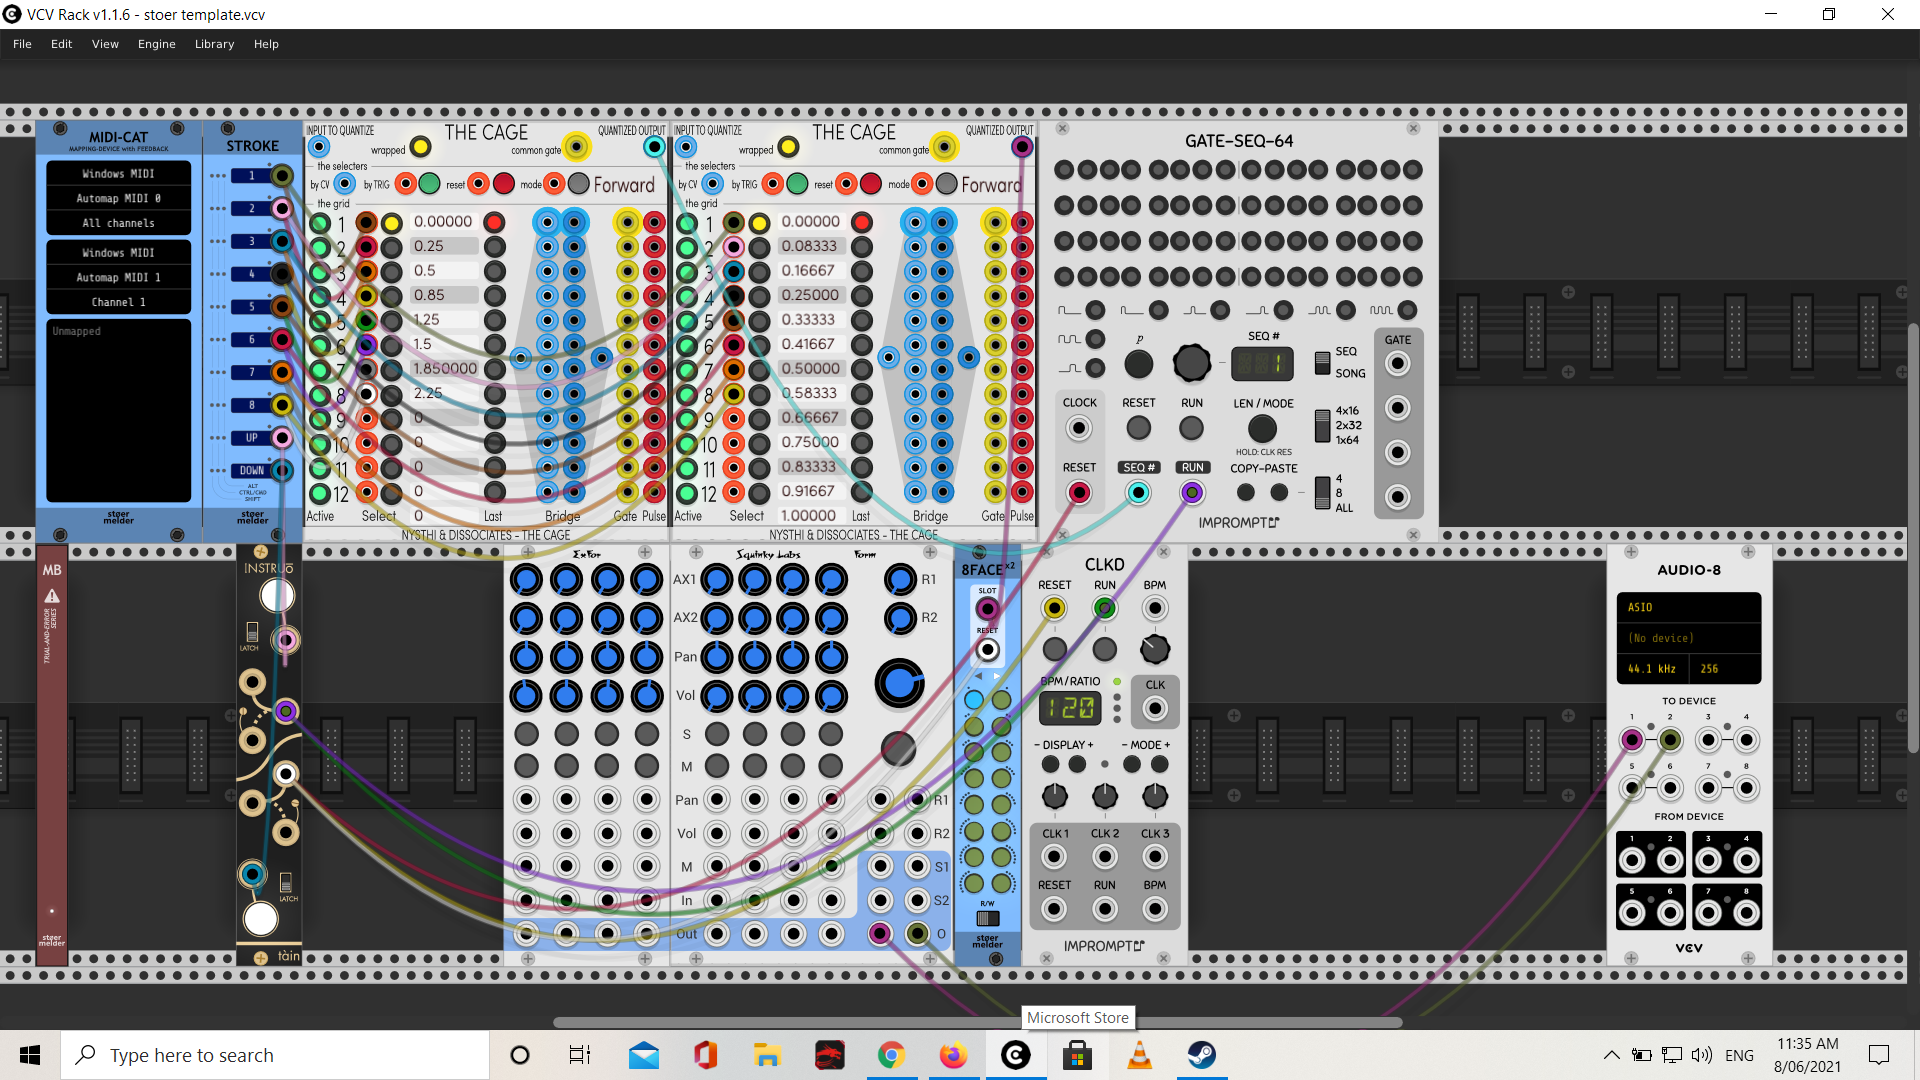Click the purple RUN input jack on GATE-SEQ-64
Screen dimensions: 1920x1080
(x=1191, y=492)
